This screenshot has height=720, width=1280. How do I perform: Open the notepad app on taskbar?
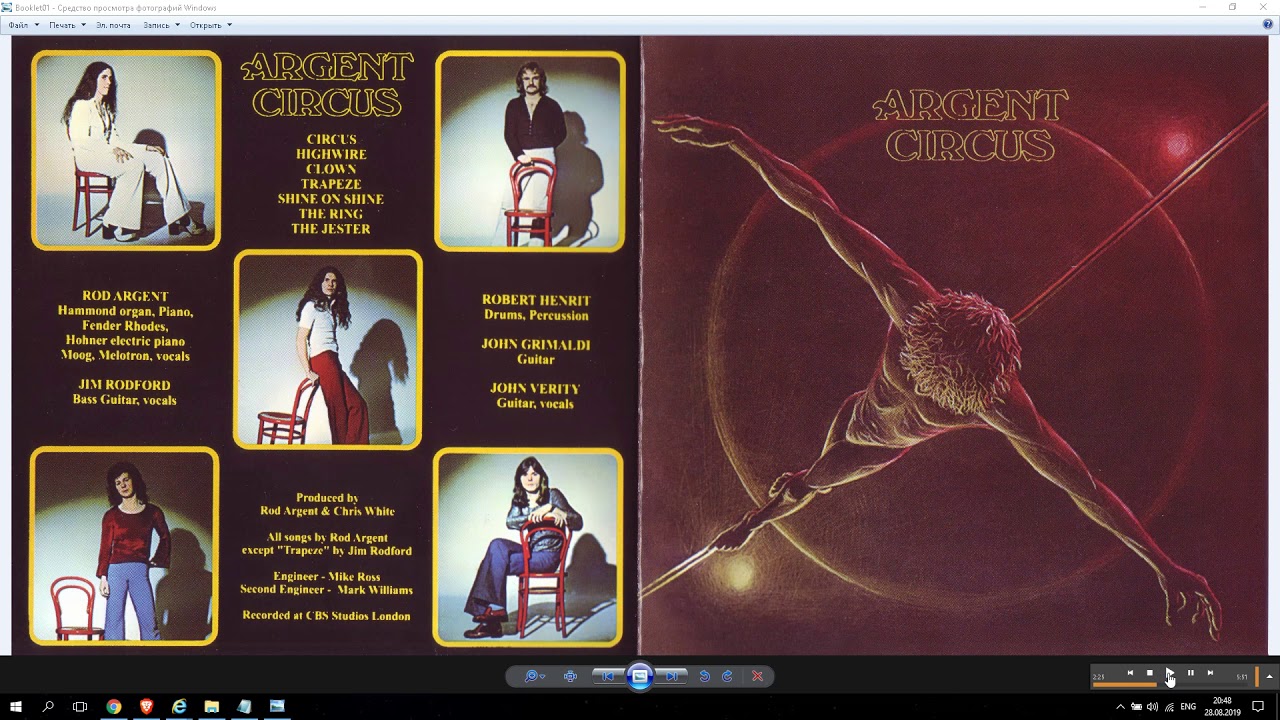click(x=244, y=706)
